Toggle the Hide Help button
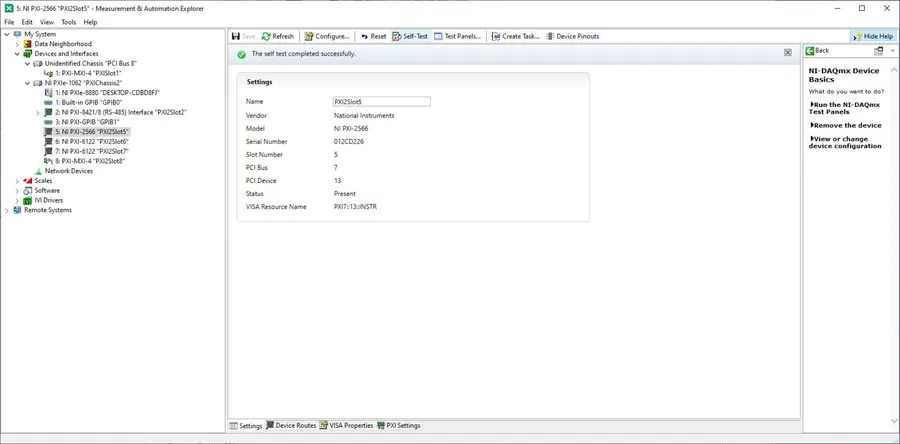 (x=872, y=36)
